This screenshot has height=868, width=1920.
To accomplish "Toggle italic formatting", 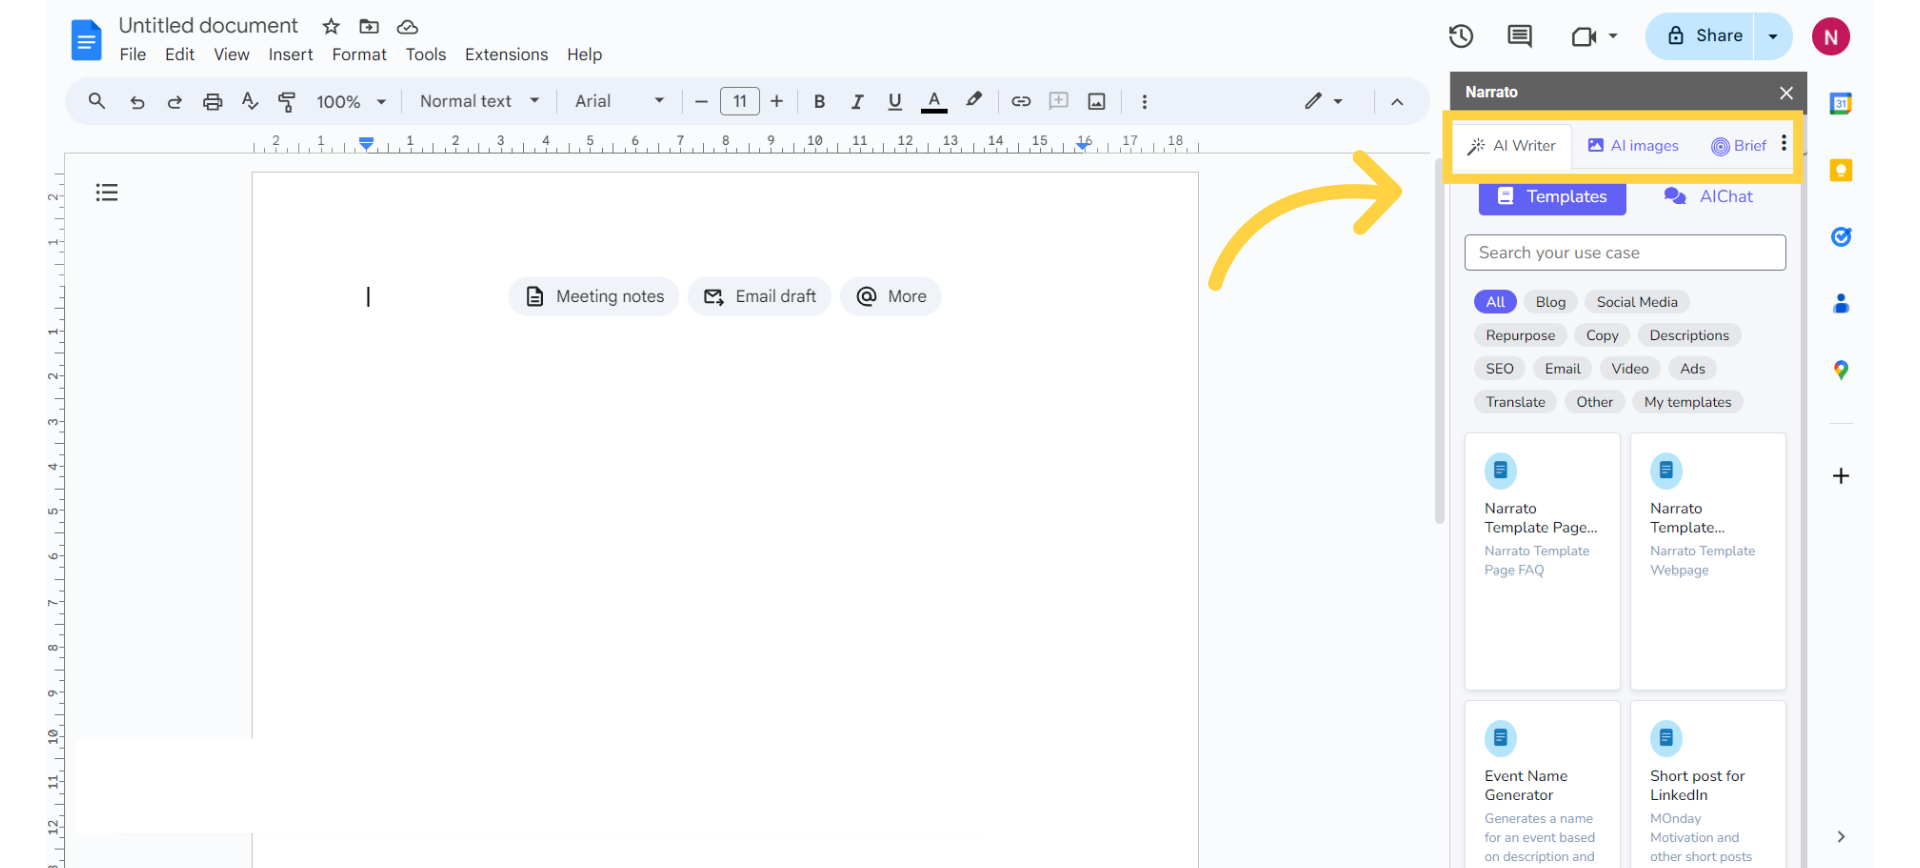I will pyautogui.click(x=857, y=101).
